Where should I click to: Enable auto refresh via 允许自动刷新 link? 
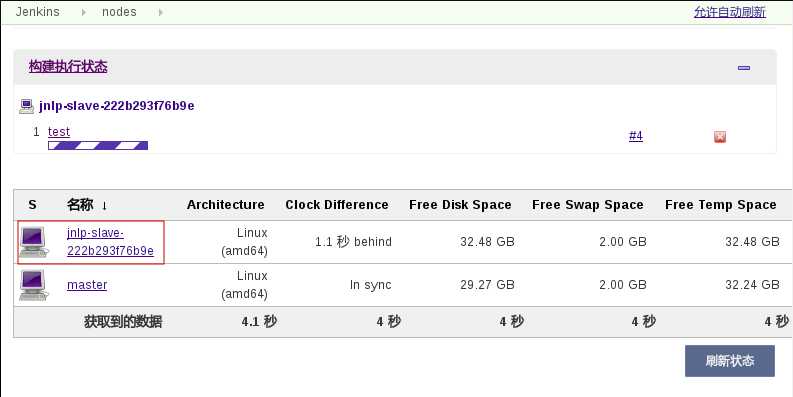coord(729,12)
